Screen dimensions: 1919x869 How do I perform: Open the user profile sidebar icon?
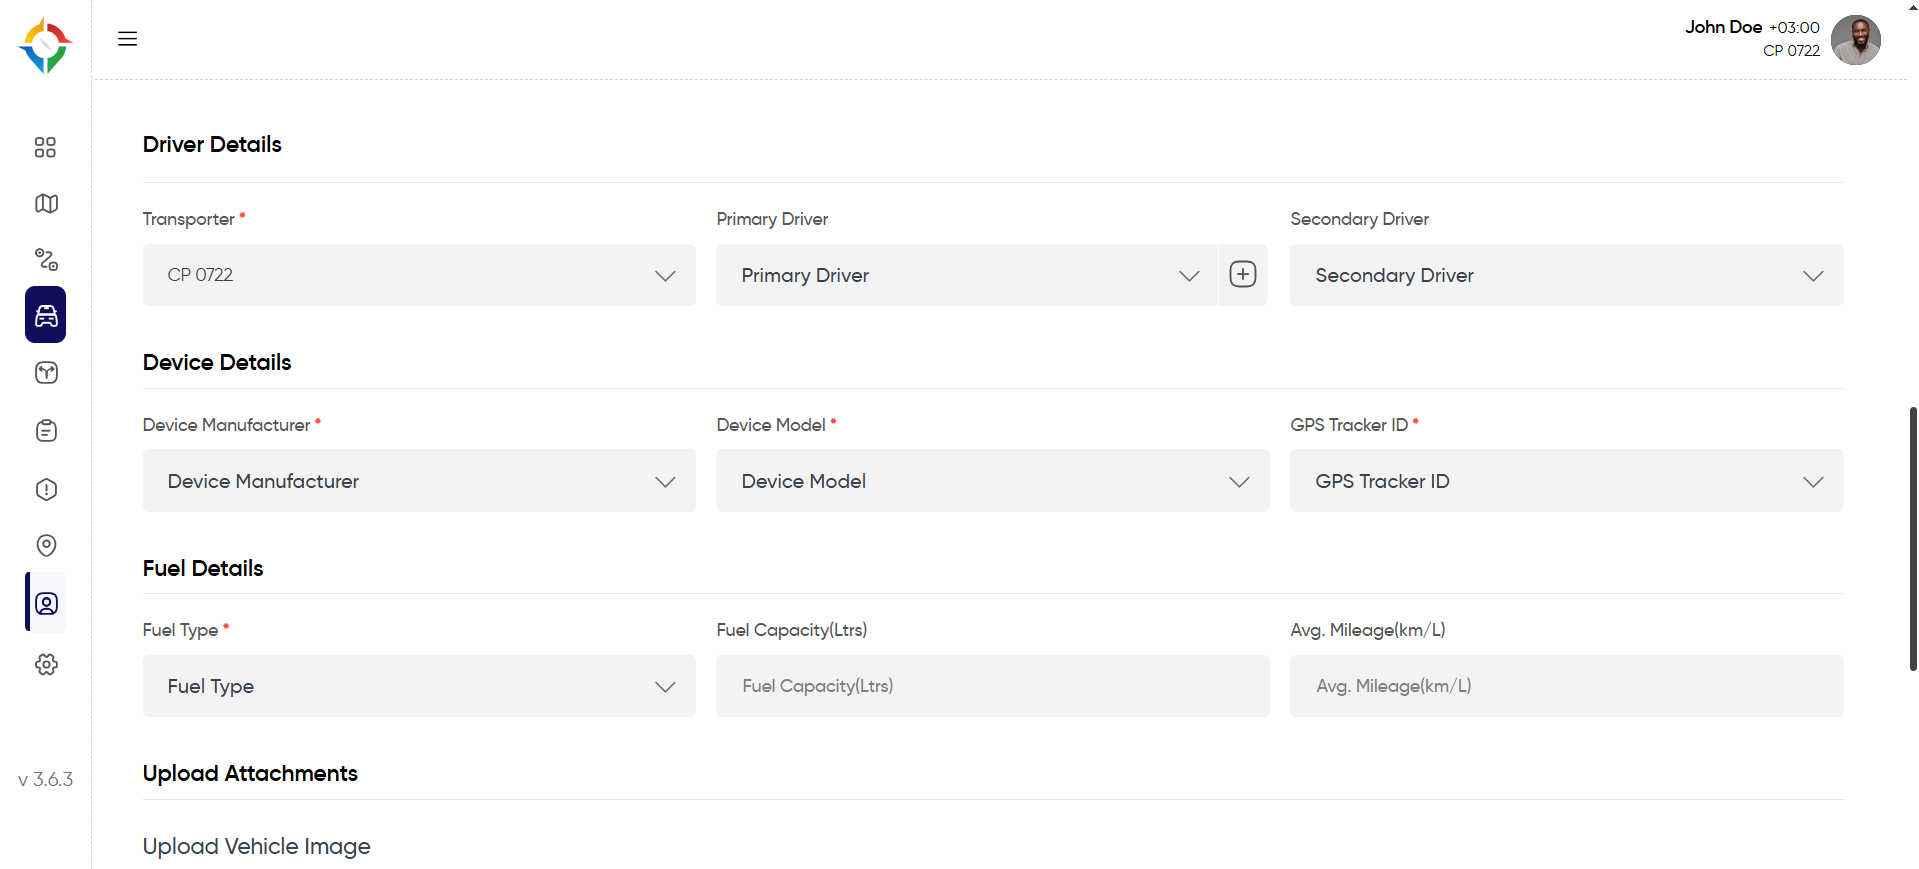pos(46,603)
